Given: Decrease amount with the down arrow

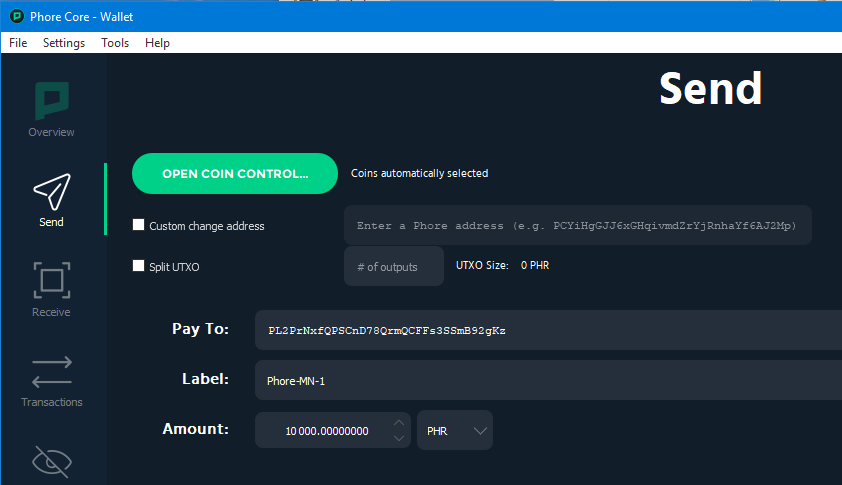Looking at the screenshot, I should pyautogui.click(x=399, y=438).
